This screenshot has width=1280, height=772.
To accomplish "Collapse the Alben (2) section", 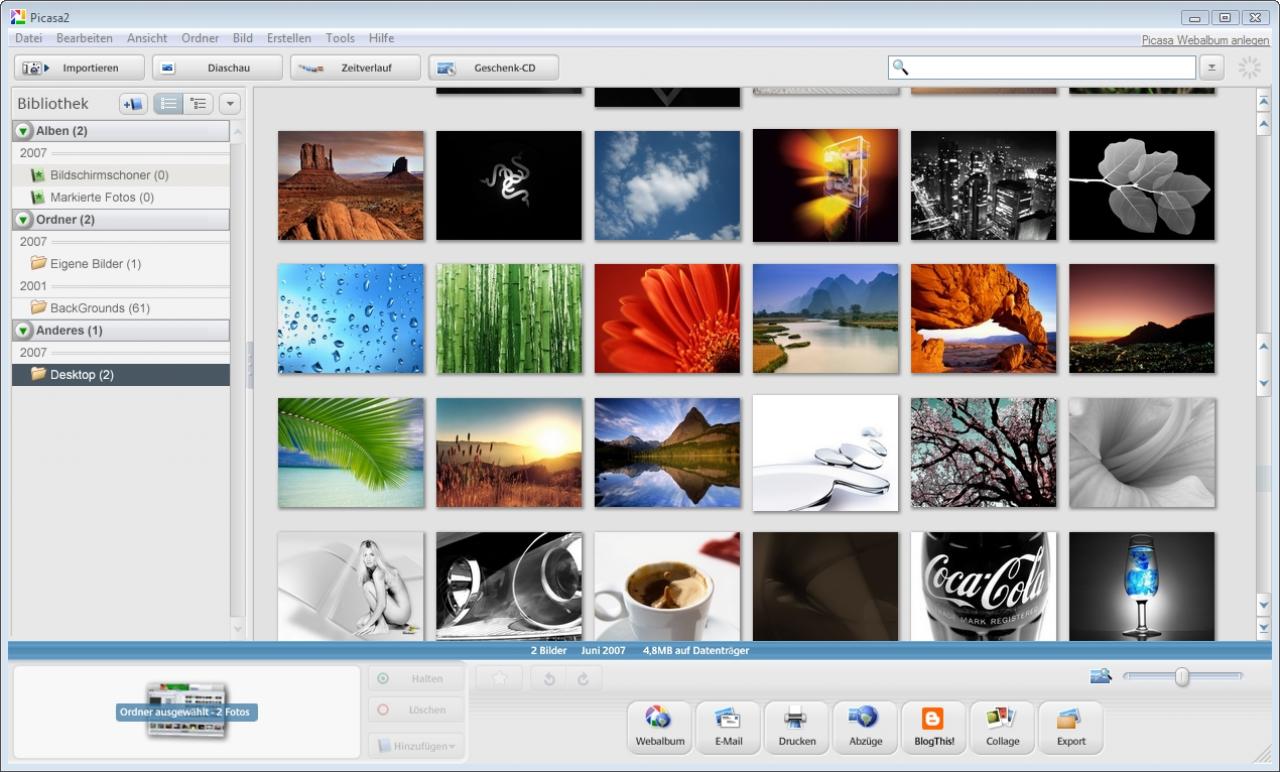I will point(23,131).
